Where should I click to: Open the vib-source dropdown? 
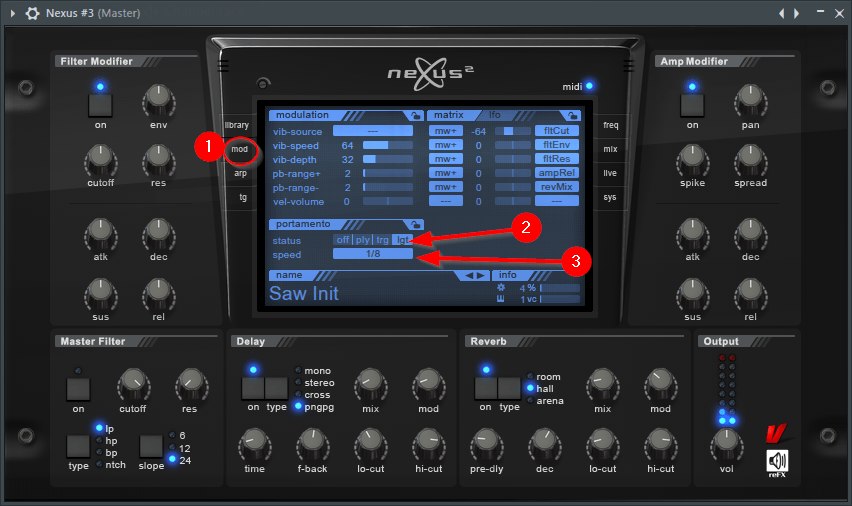(x=373, y=131)
